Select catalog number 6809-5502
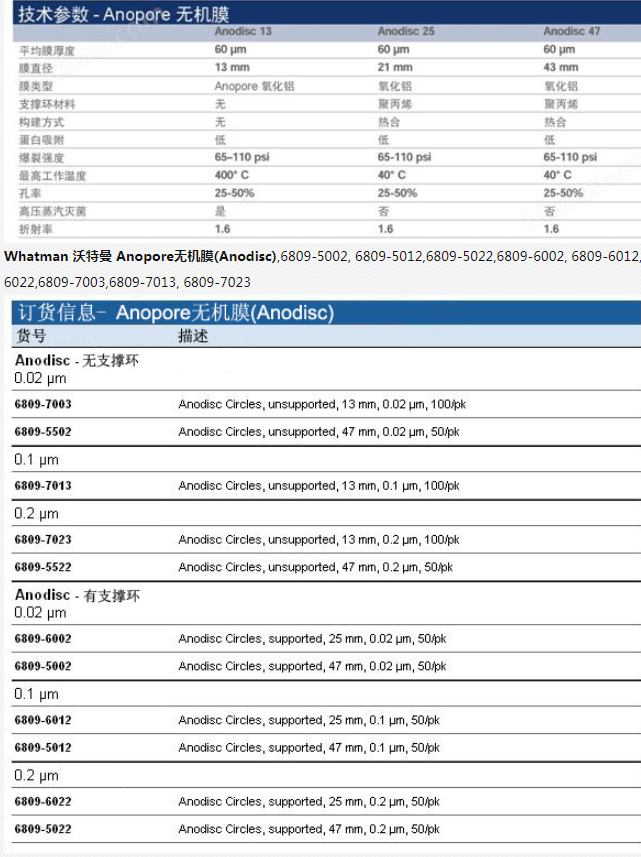Viewport: 641px width, 857px height. (43, 431)
